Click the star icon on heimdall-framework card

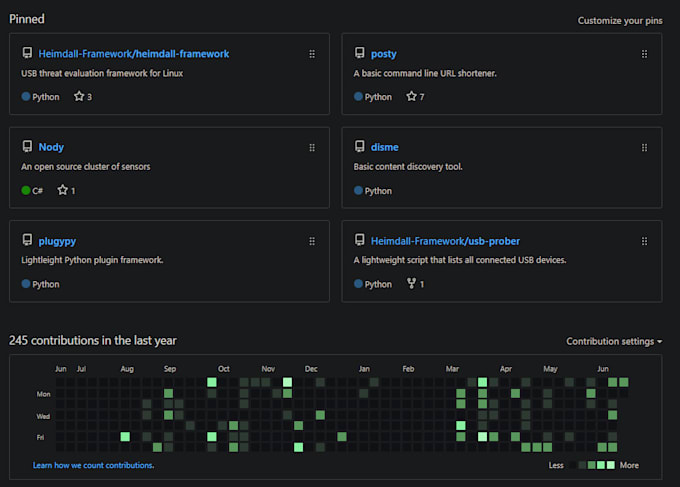[x=79, y=97]
